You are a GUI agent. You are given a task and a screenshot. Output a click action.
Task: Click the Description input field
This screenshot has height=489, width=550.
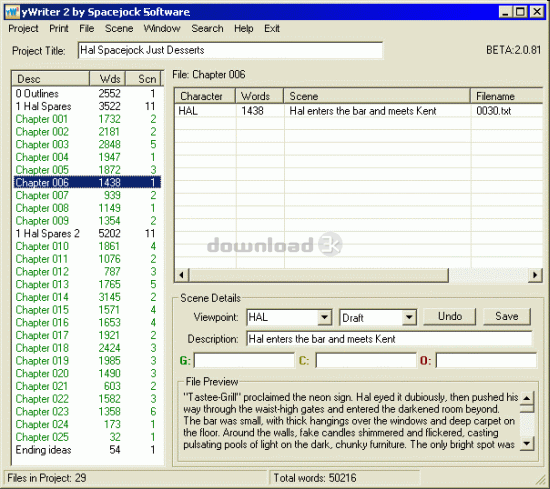pyautogui.click(x=389, y=339)
